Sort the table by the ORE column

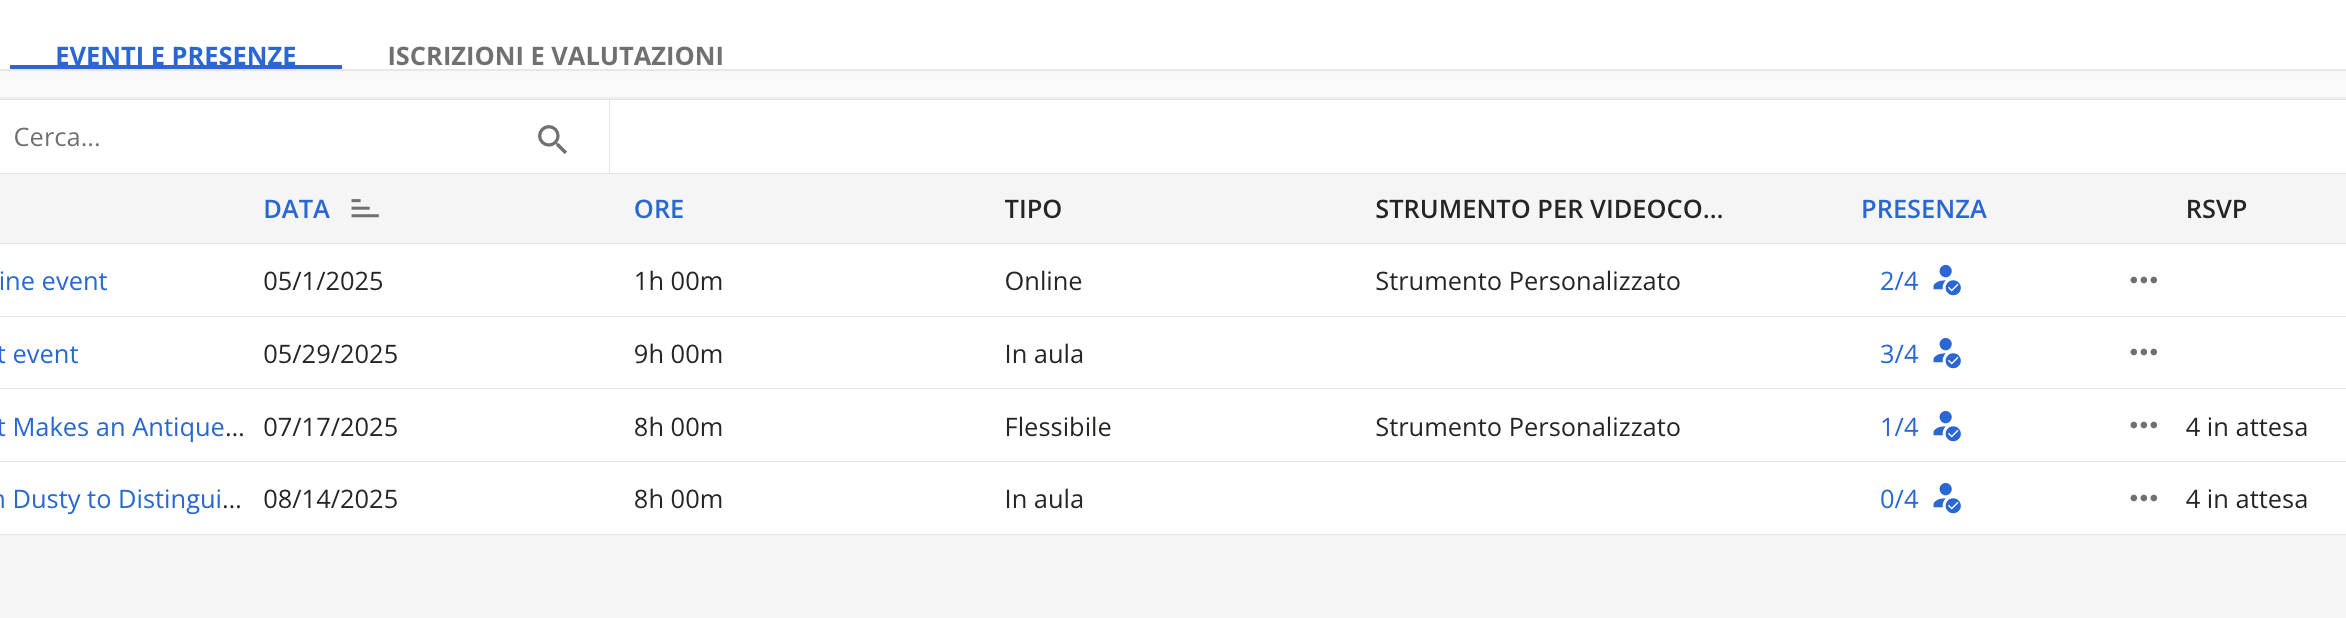[x=659, y=209]
